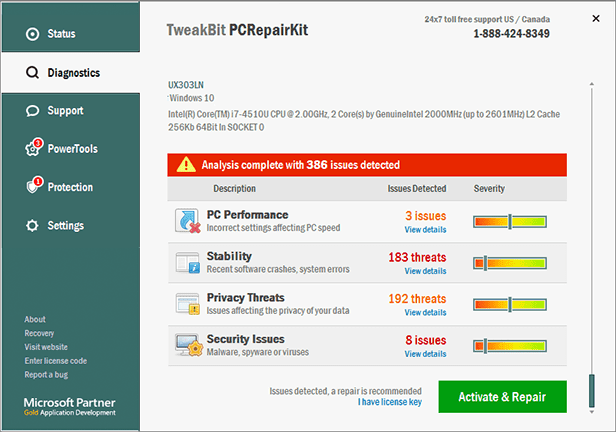Click the Stability title
616x432 pixels.
coord(229,256)
